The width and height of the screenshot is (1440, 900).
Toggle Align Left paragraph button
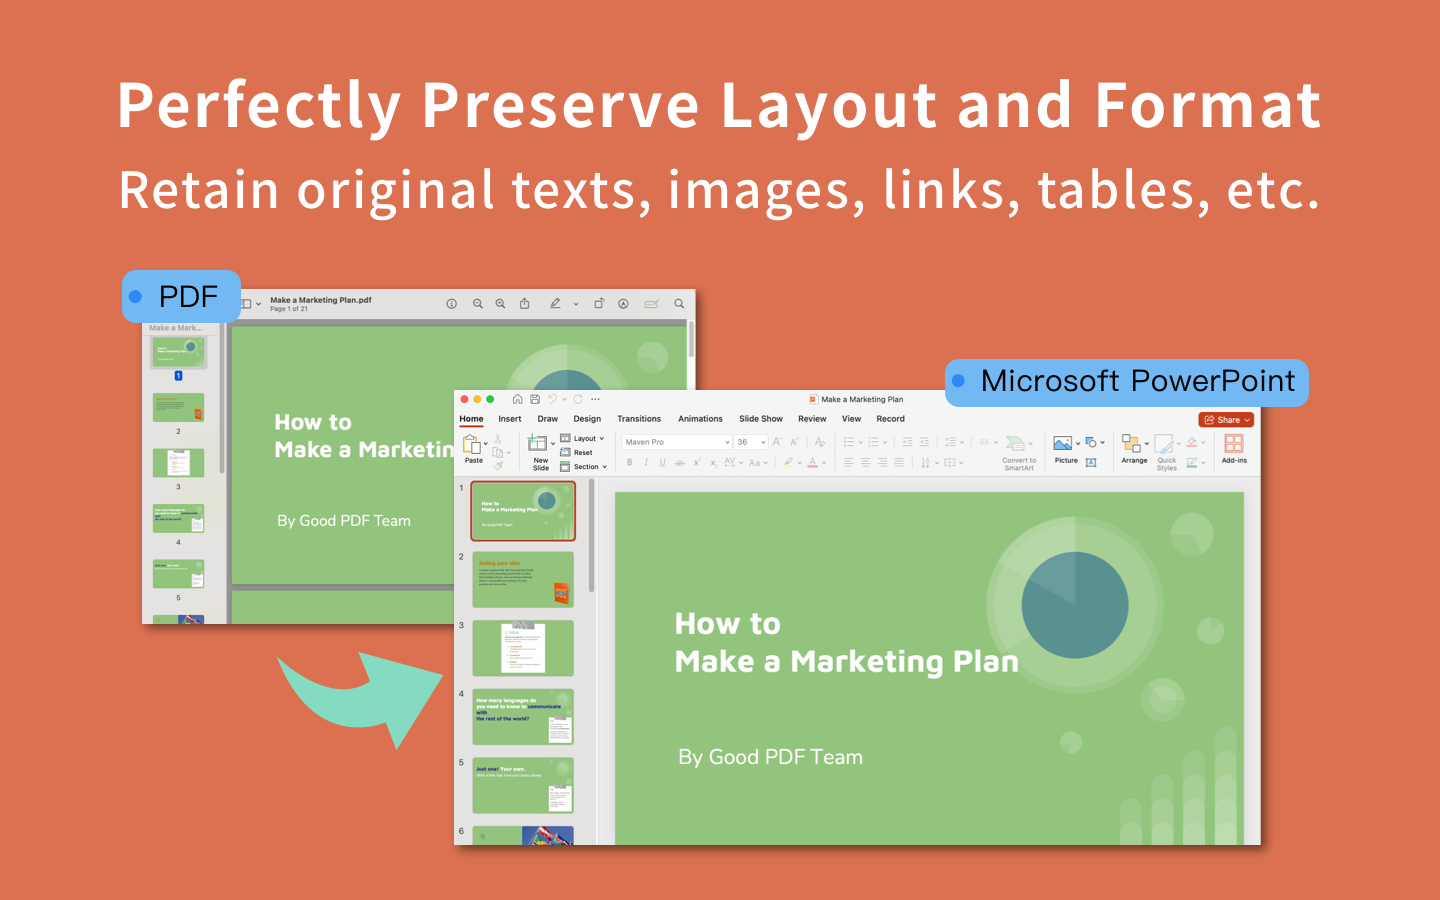click(x=848, y=462)
